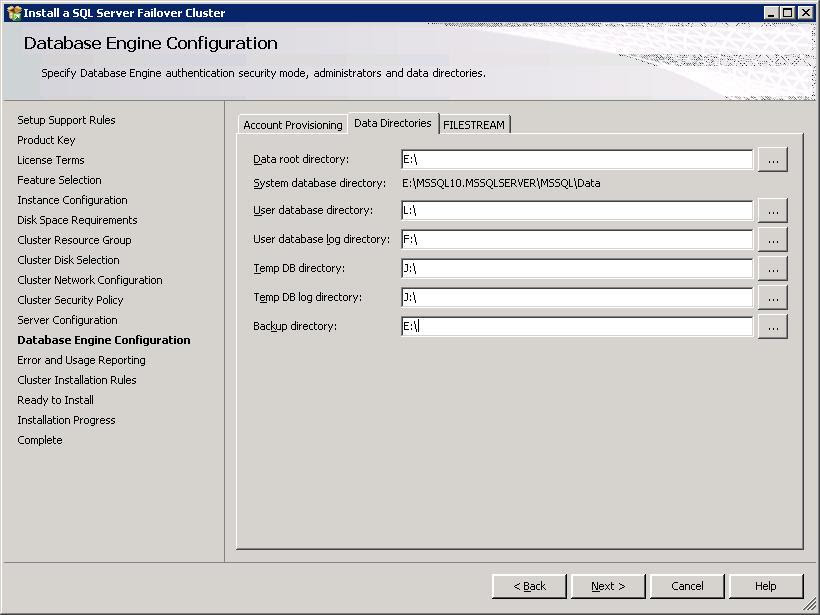Click the System database directory path text
Viewport: 820px width, 615px height.
pos(501,184)
